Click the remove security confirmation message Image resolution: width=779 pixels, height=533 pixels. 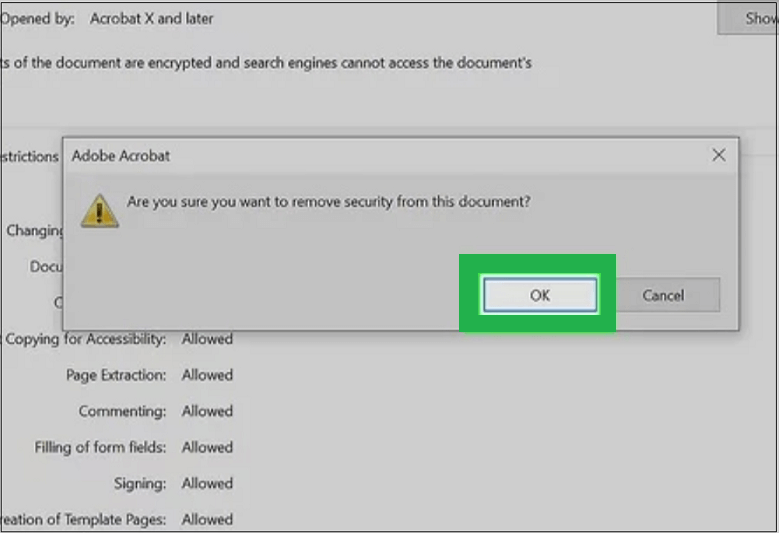(328, 202)
